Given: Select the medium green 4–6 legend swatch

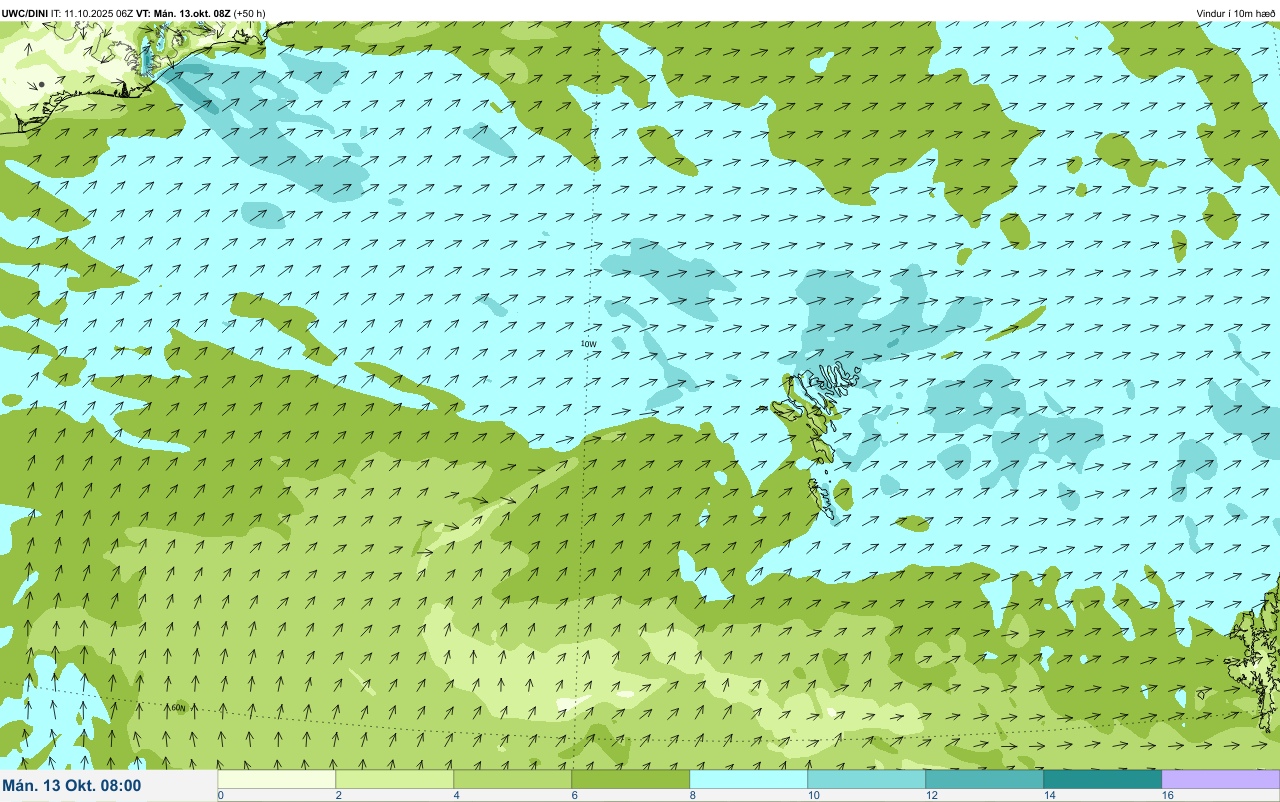Looking at the screenshot, I should 513,779.
